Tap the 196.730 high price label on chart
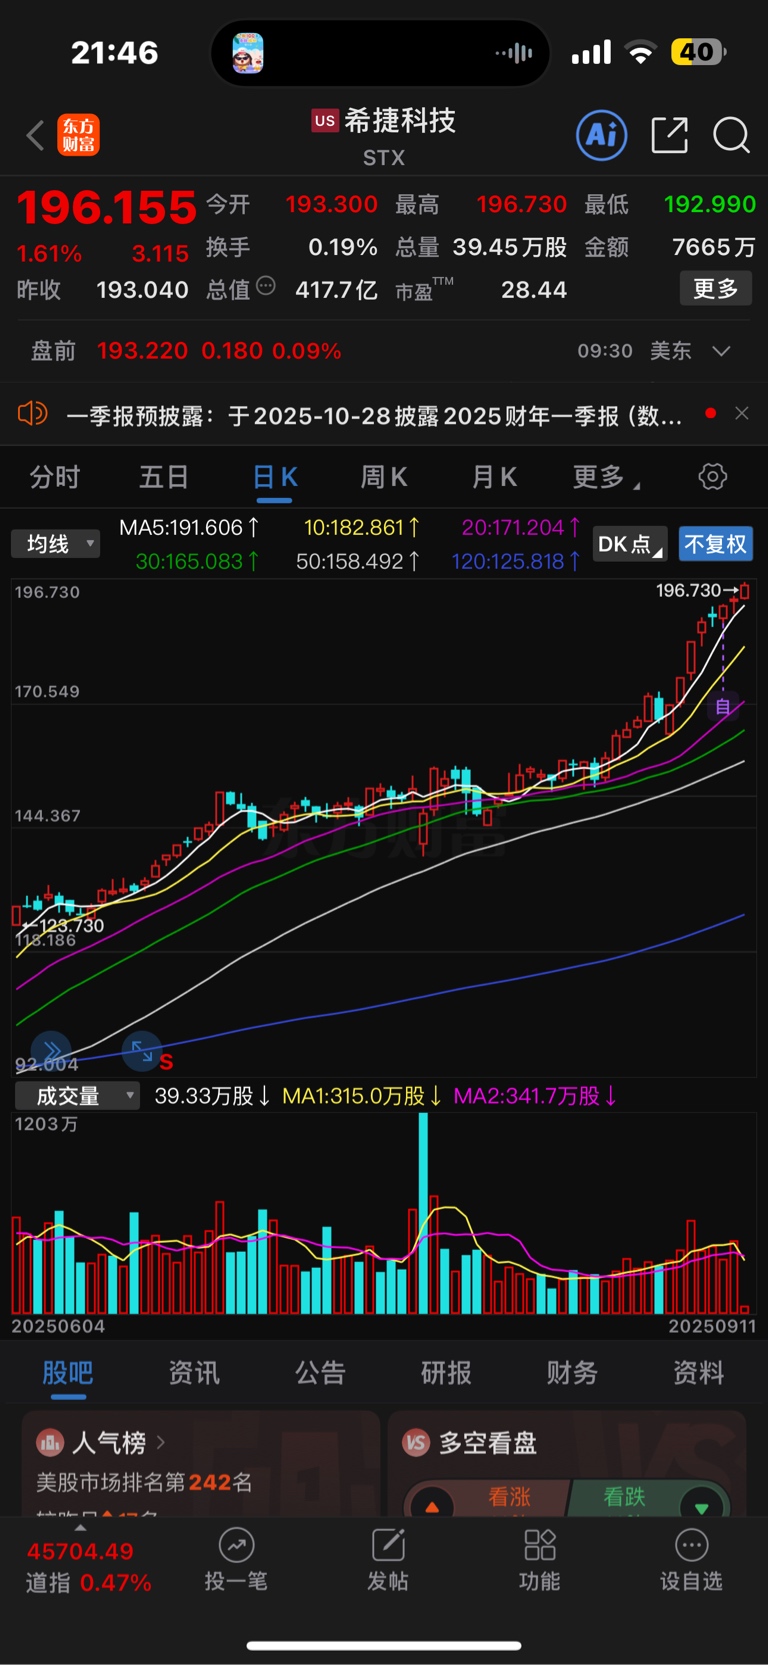This screenshot has height=1665, width=768. [x=687, y=590]
